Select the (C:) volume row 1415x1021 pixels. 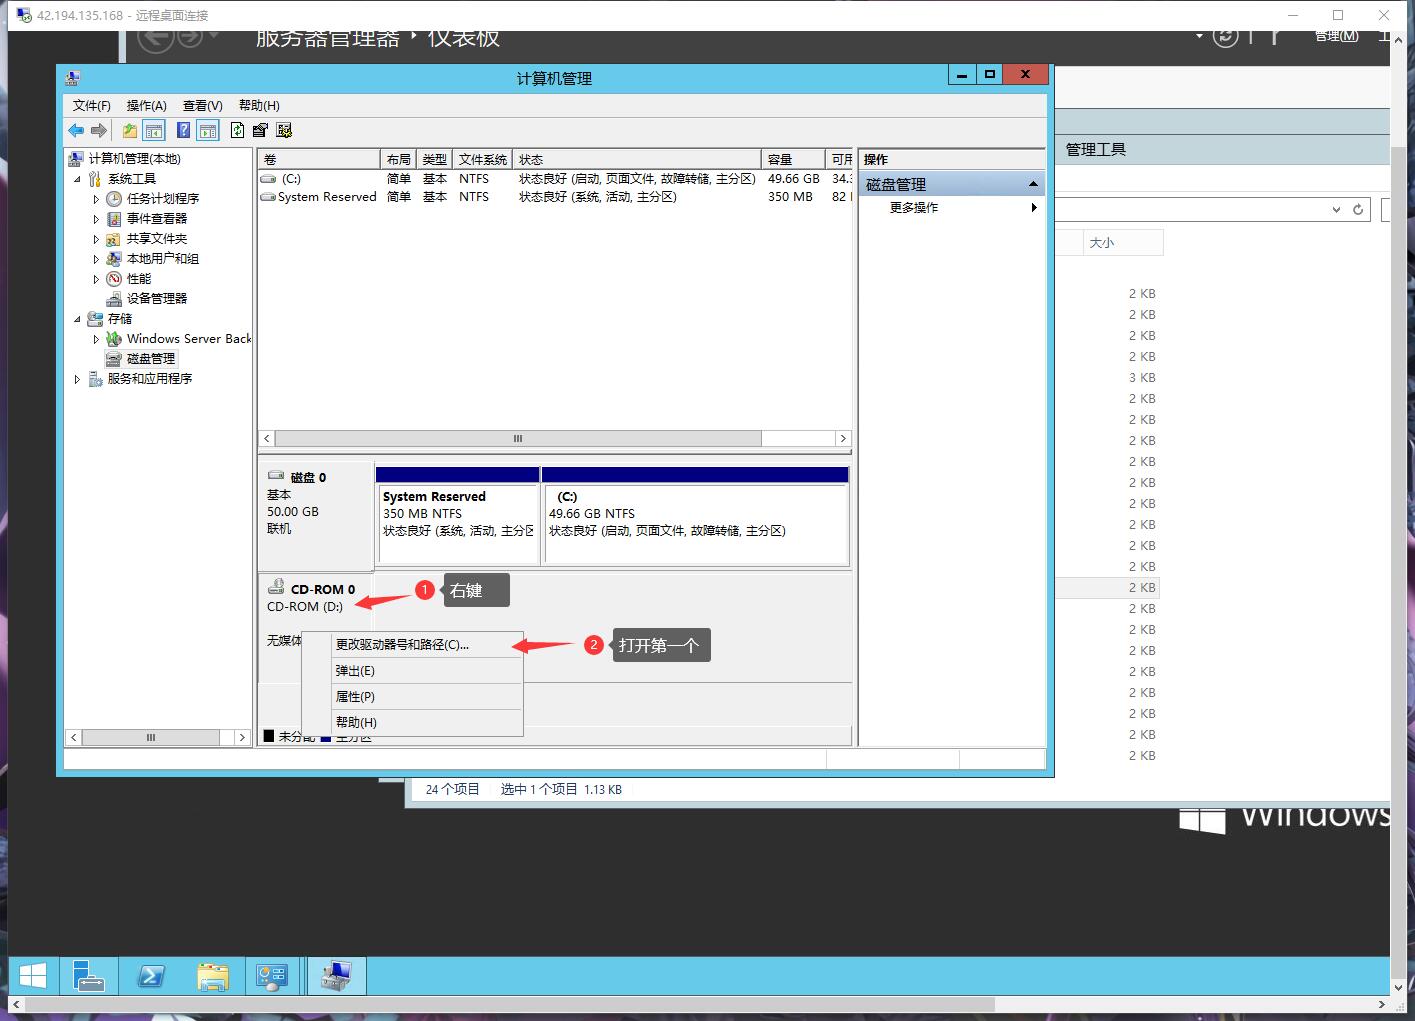[290, 178]
